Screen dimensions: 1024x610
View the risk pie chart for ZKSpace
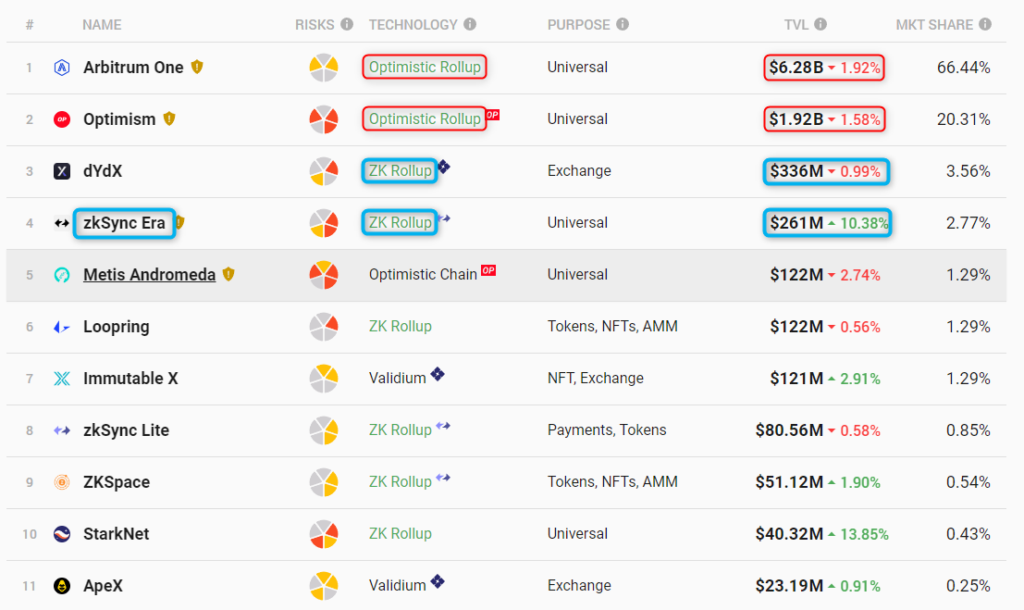(x=323, y=482)
